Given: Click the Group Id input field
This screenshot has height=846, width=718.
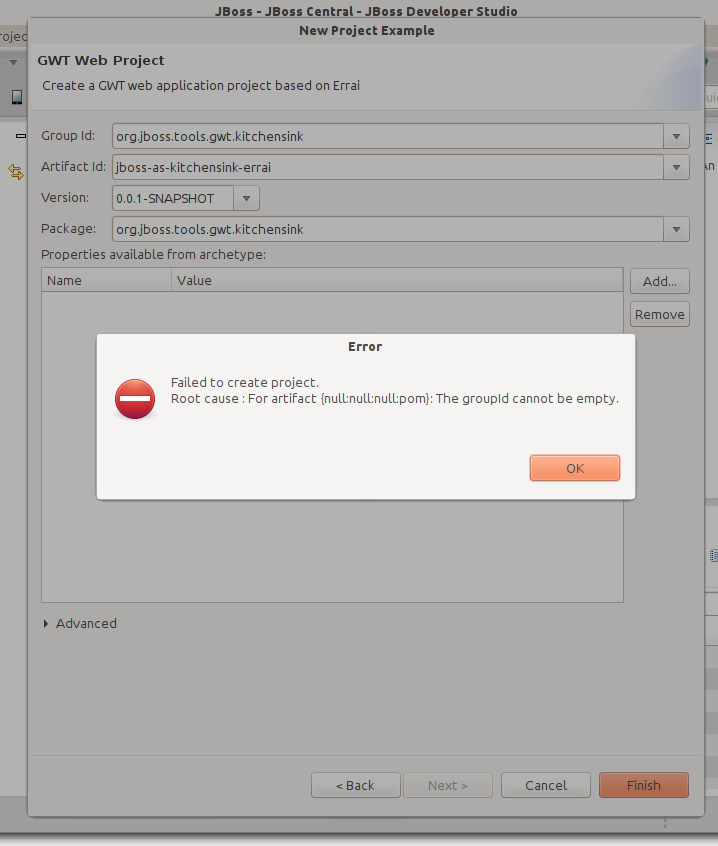Looking at the screenshot, I should (x=388, y=137).
